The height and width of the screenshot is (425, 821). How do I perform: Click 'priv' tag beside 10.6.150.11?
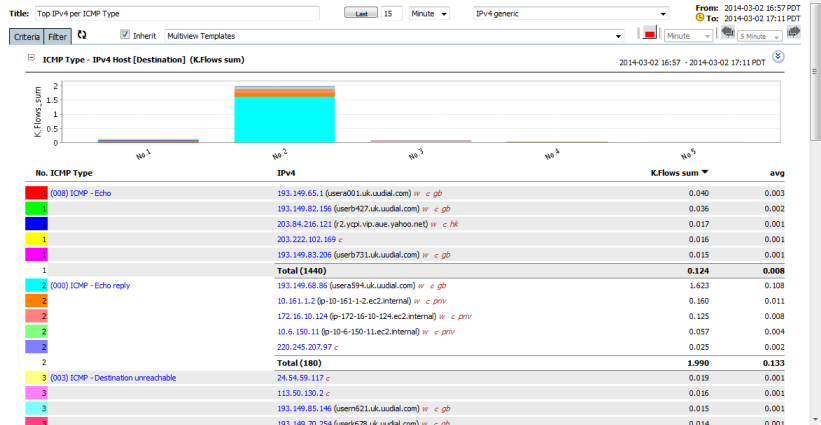(448, 332)
